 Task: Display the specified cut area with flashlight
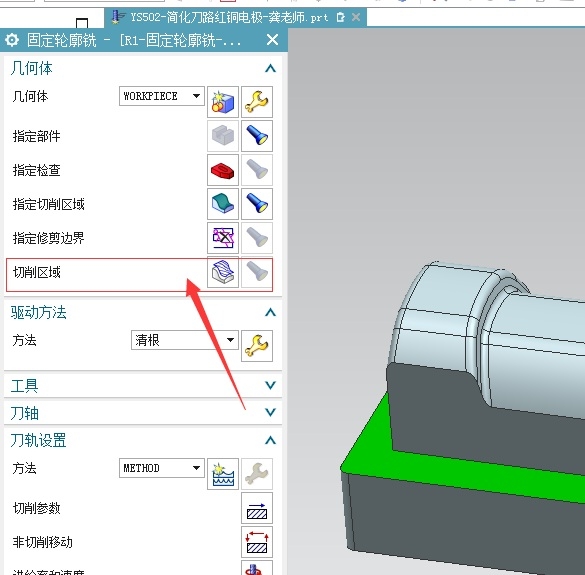pyautogui.click(x=257, y=204)
